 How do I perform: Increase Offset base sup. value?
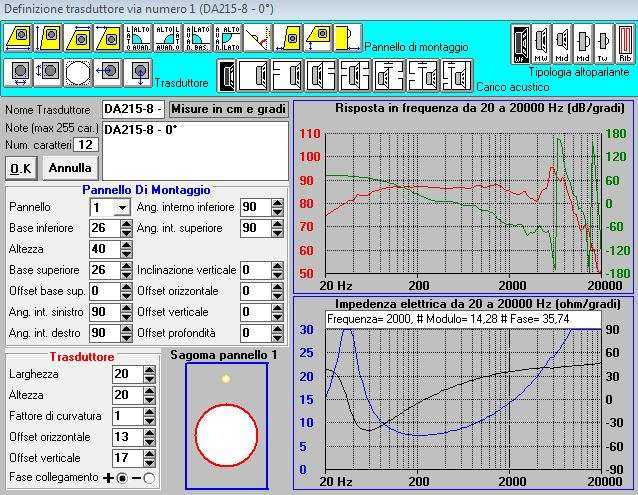(x=126, y=287)
